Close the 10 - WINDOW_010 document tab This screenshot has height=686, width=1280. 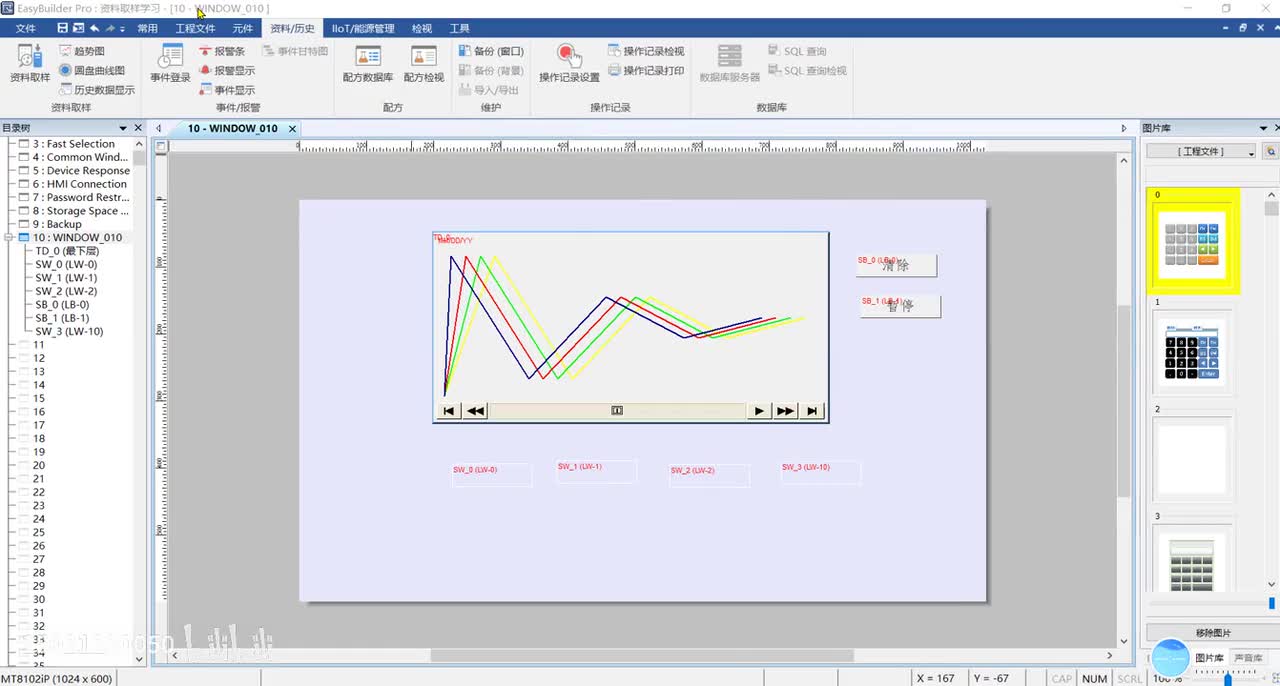click(292, 128)
